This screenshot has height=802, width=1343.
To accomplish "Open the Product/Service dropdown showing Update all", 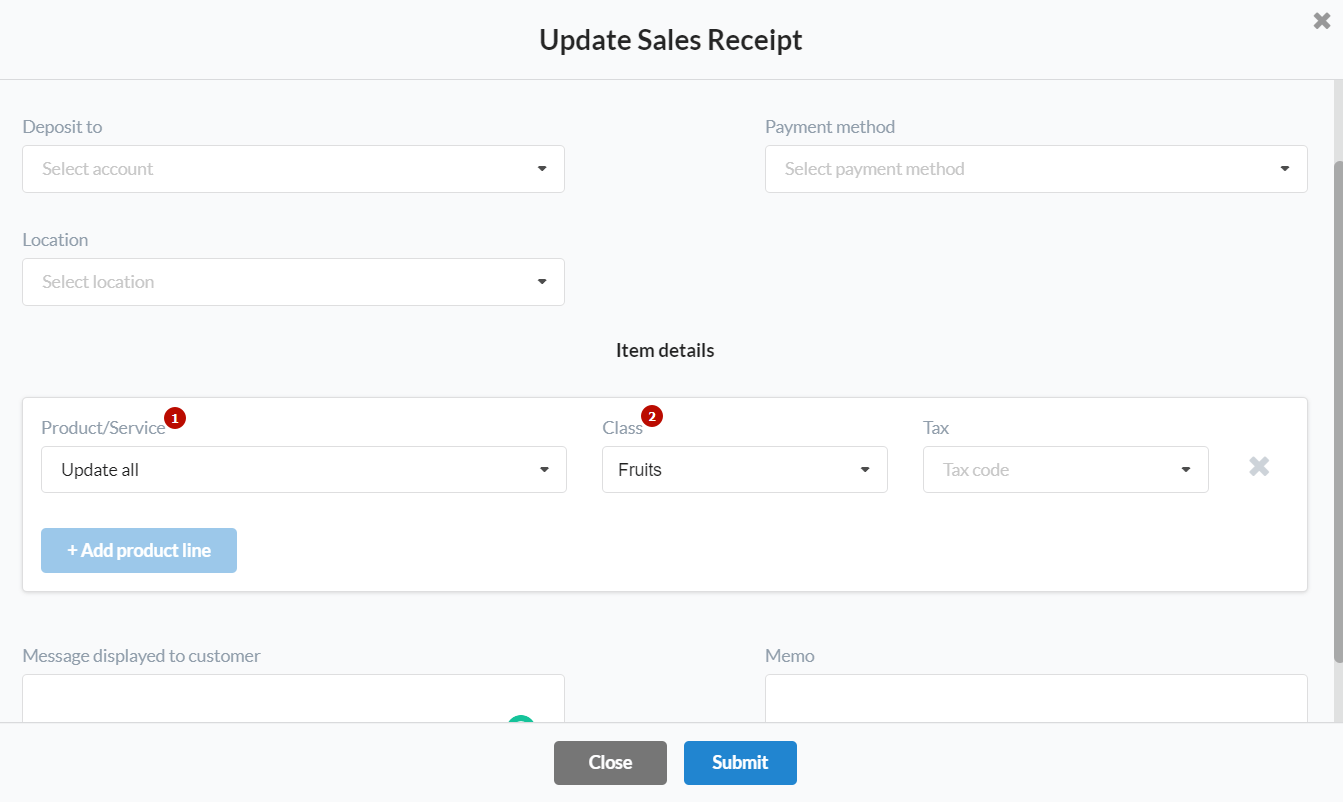I will 303,469.
